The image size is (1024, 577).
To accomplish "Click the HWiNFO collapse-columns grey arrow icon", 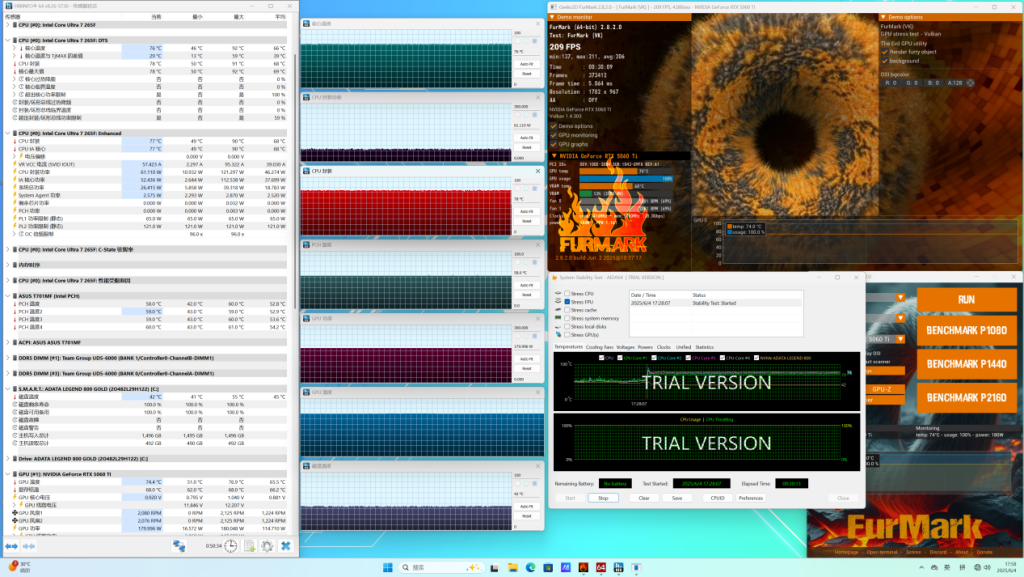I will pos(29,546).
